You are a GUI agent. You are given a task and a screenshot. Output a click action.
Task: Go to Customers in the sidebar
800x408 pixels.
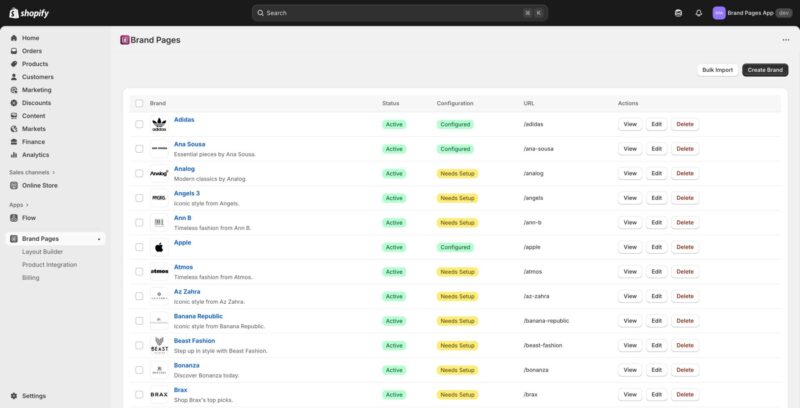(38, 77)
